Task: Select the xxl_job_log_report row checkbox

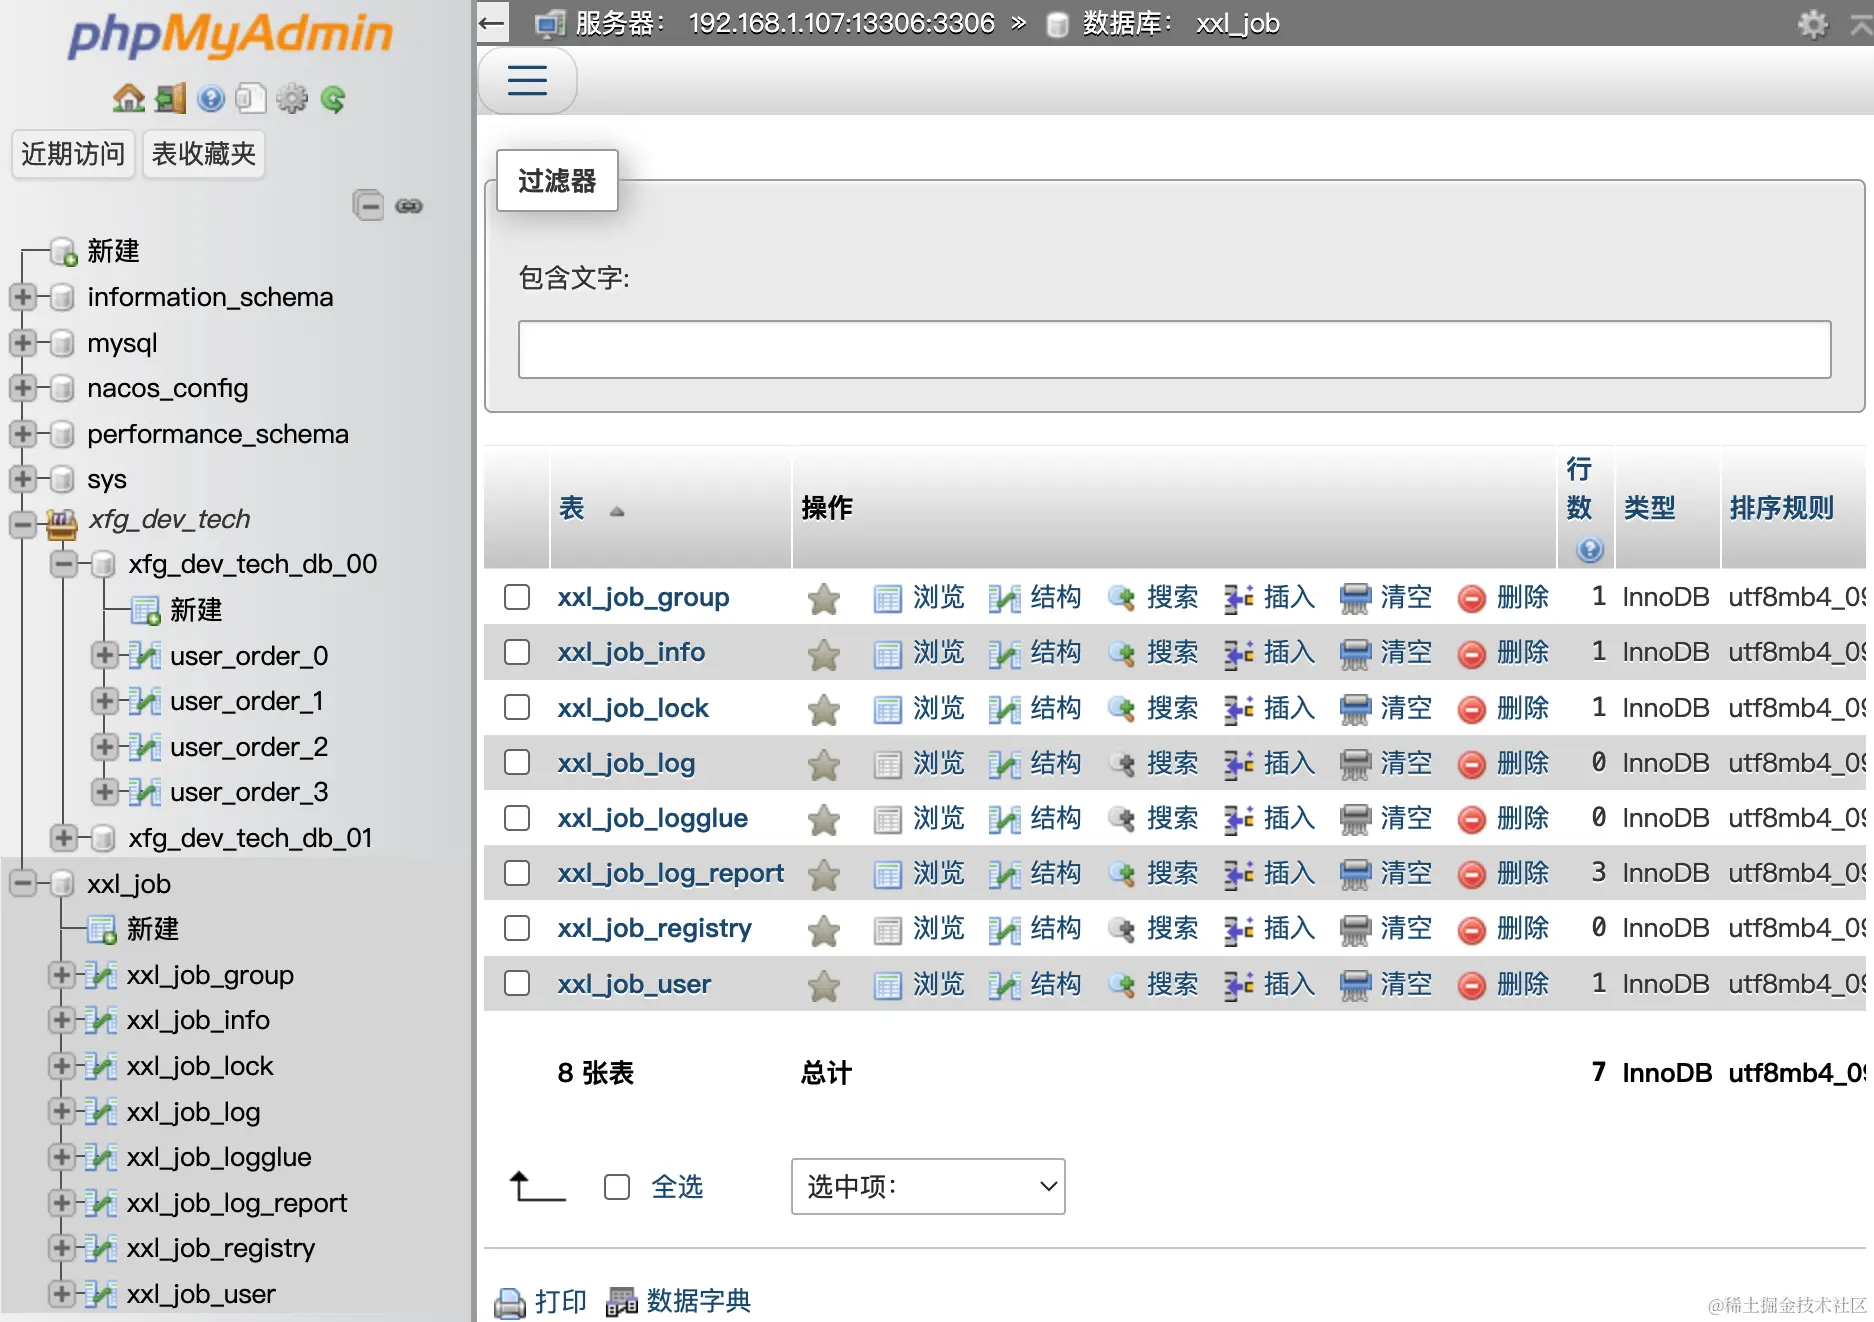Action: click(517, 873)
